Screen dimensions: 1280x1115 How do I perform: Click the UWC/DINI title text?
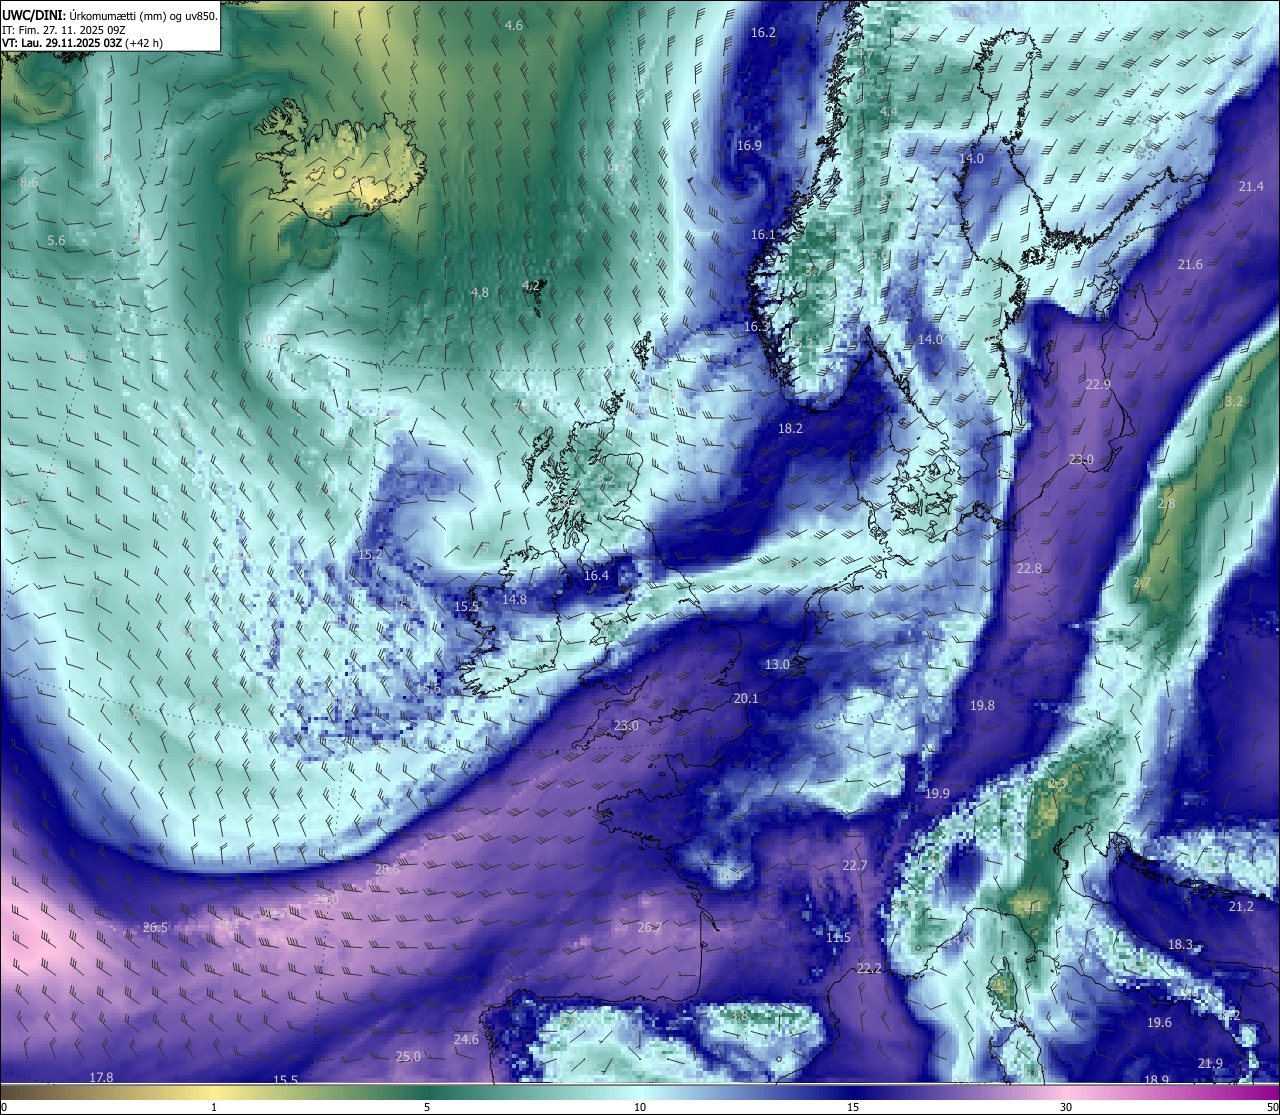coord(32,15)
